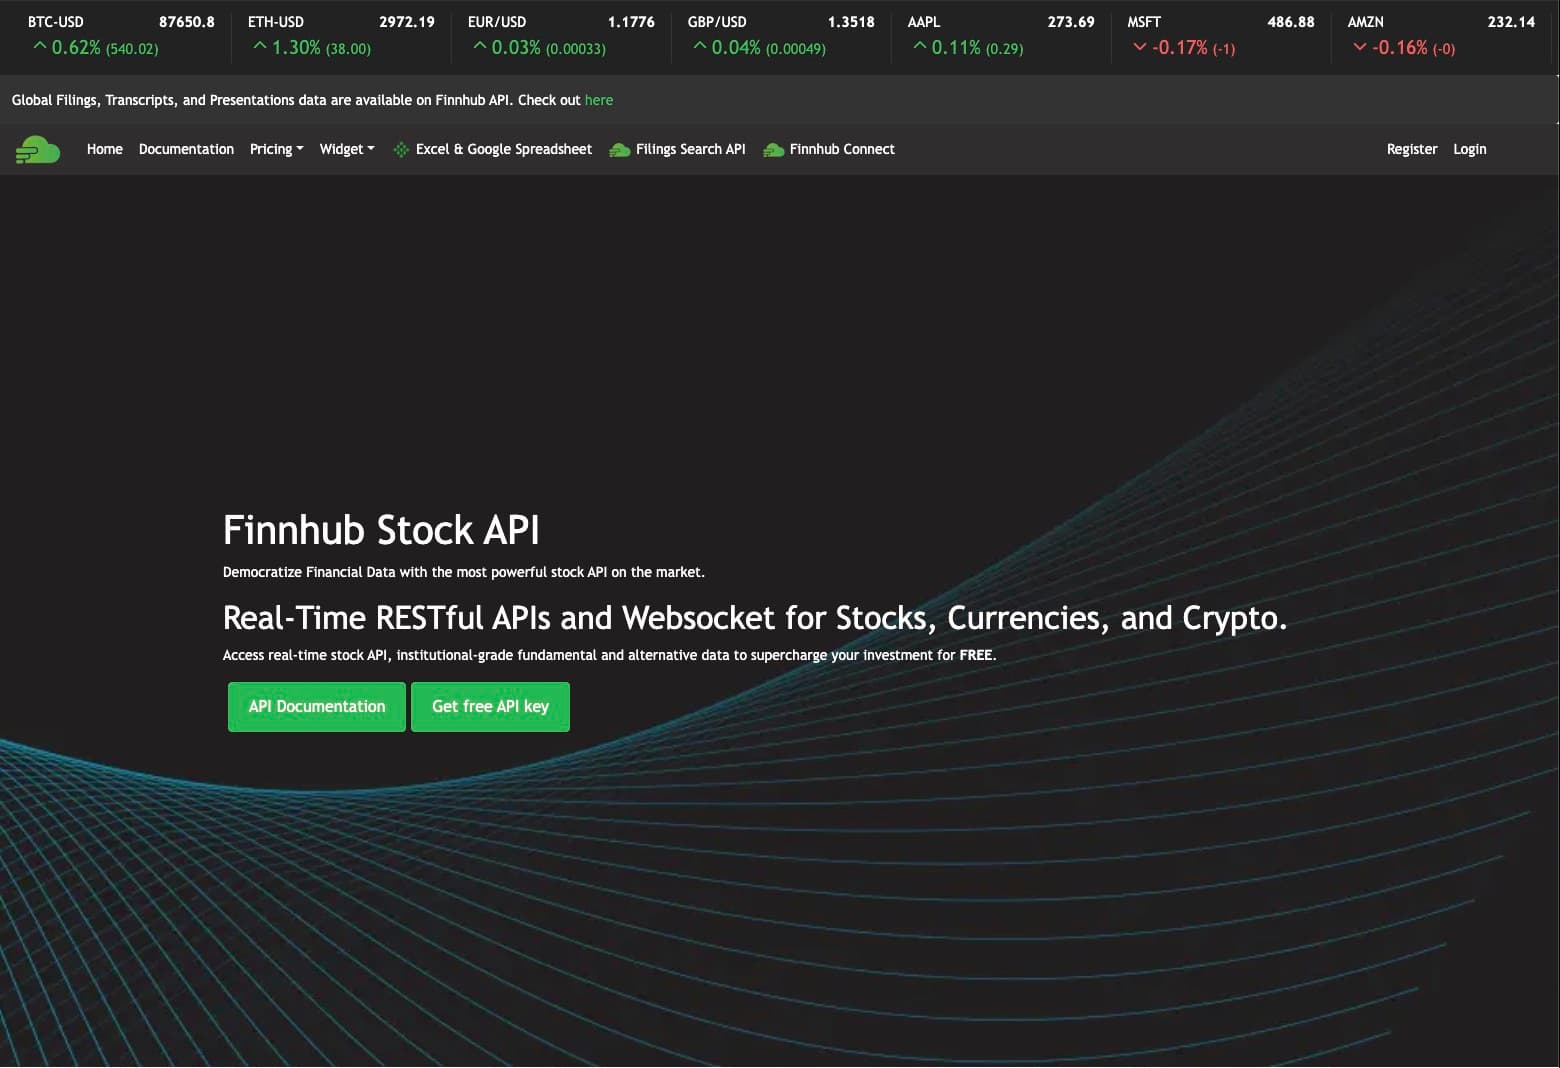Click the Register link
Image resolution: width=1560 pixels, height=1068 pixels.
coord(1412,149)
